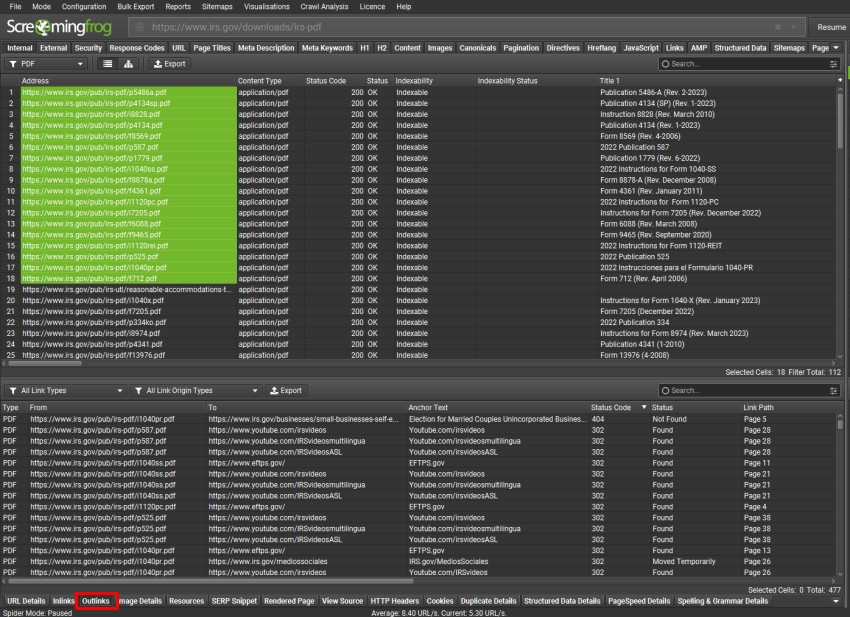This screenshot has height=617, width=850.
Task: Click the sort arrow beside lower Status Code
Action: [x=644, y=407]
